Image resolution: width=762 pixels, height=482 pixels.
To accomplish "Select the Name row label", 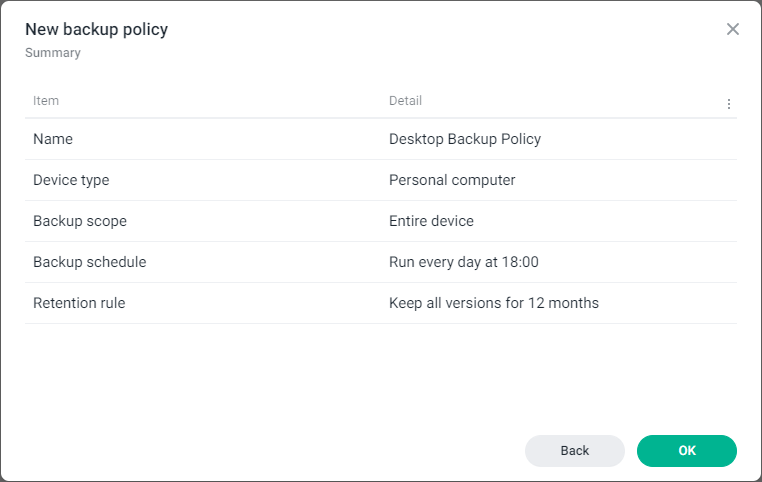I will (53, 139).
